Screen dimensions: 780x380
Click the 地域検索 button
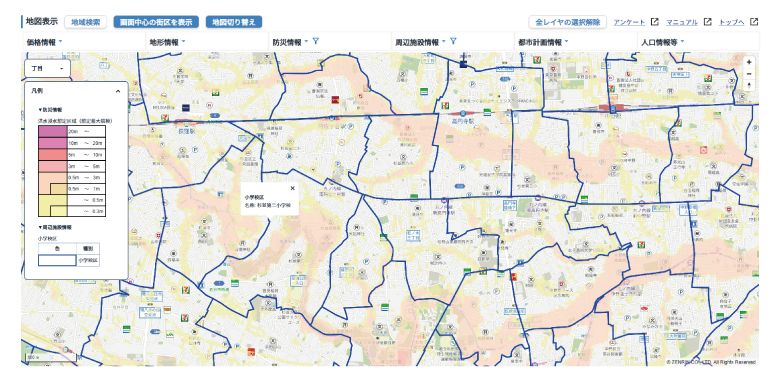coord(86,22)
